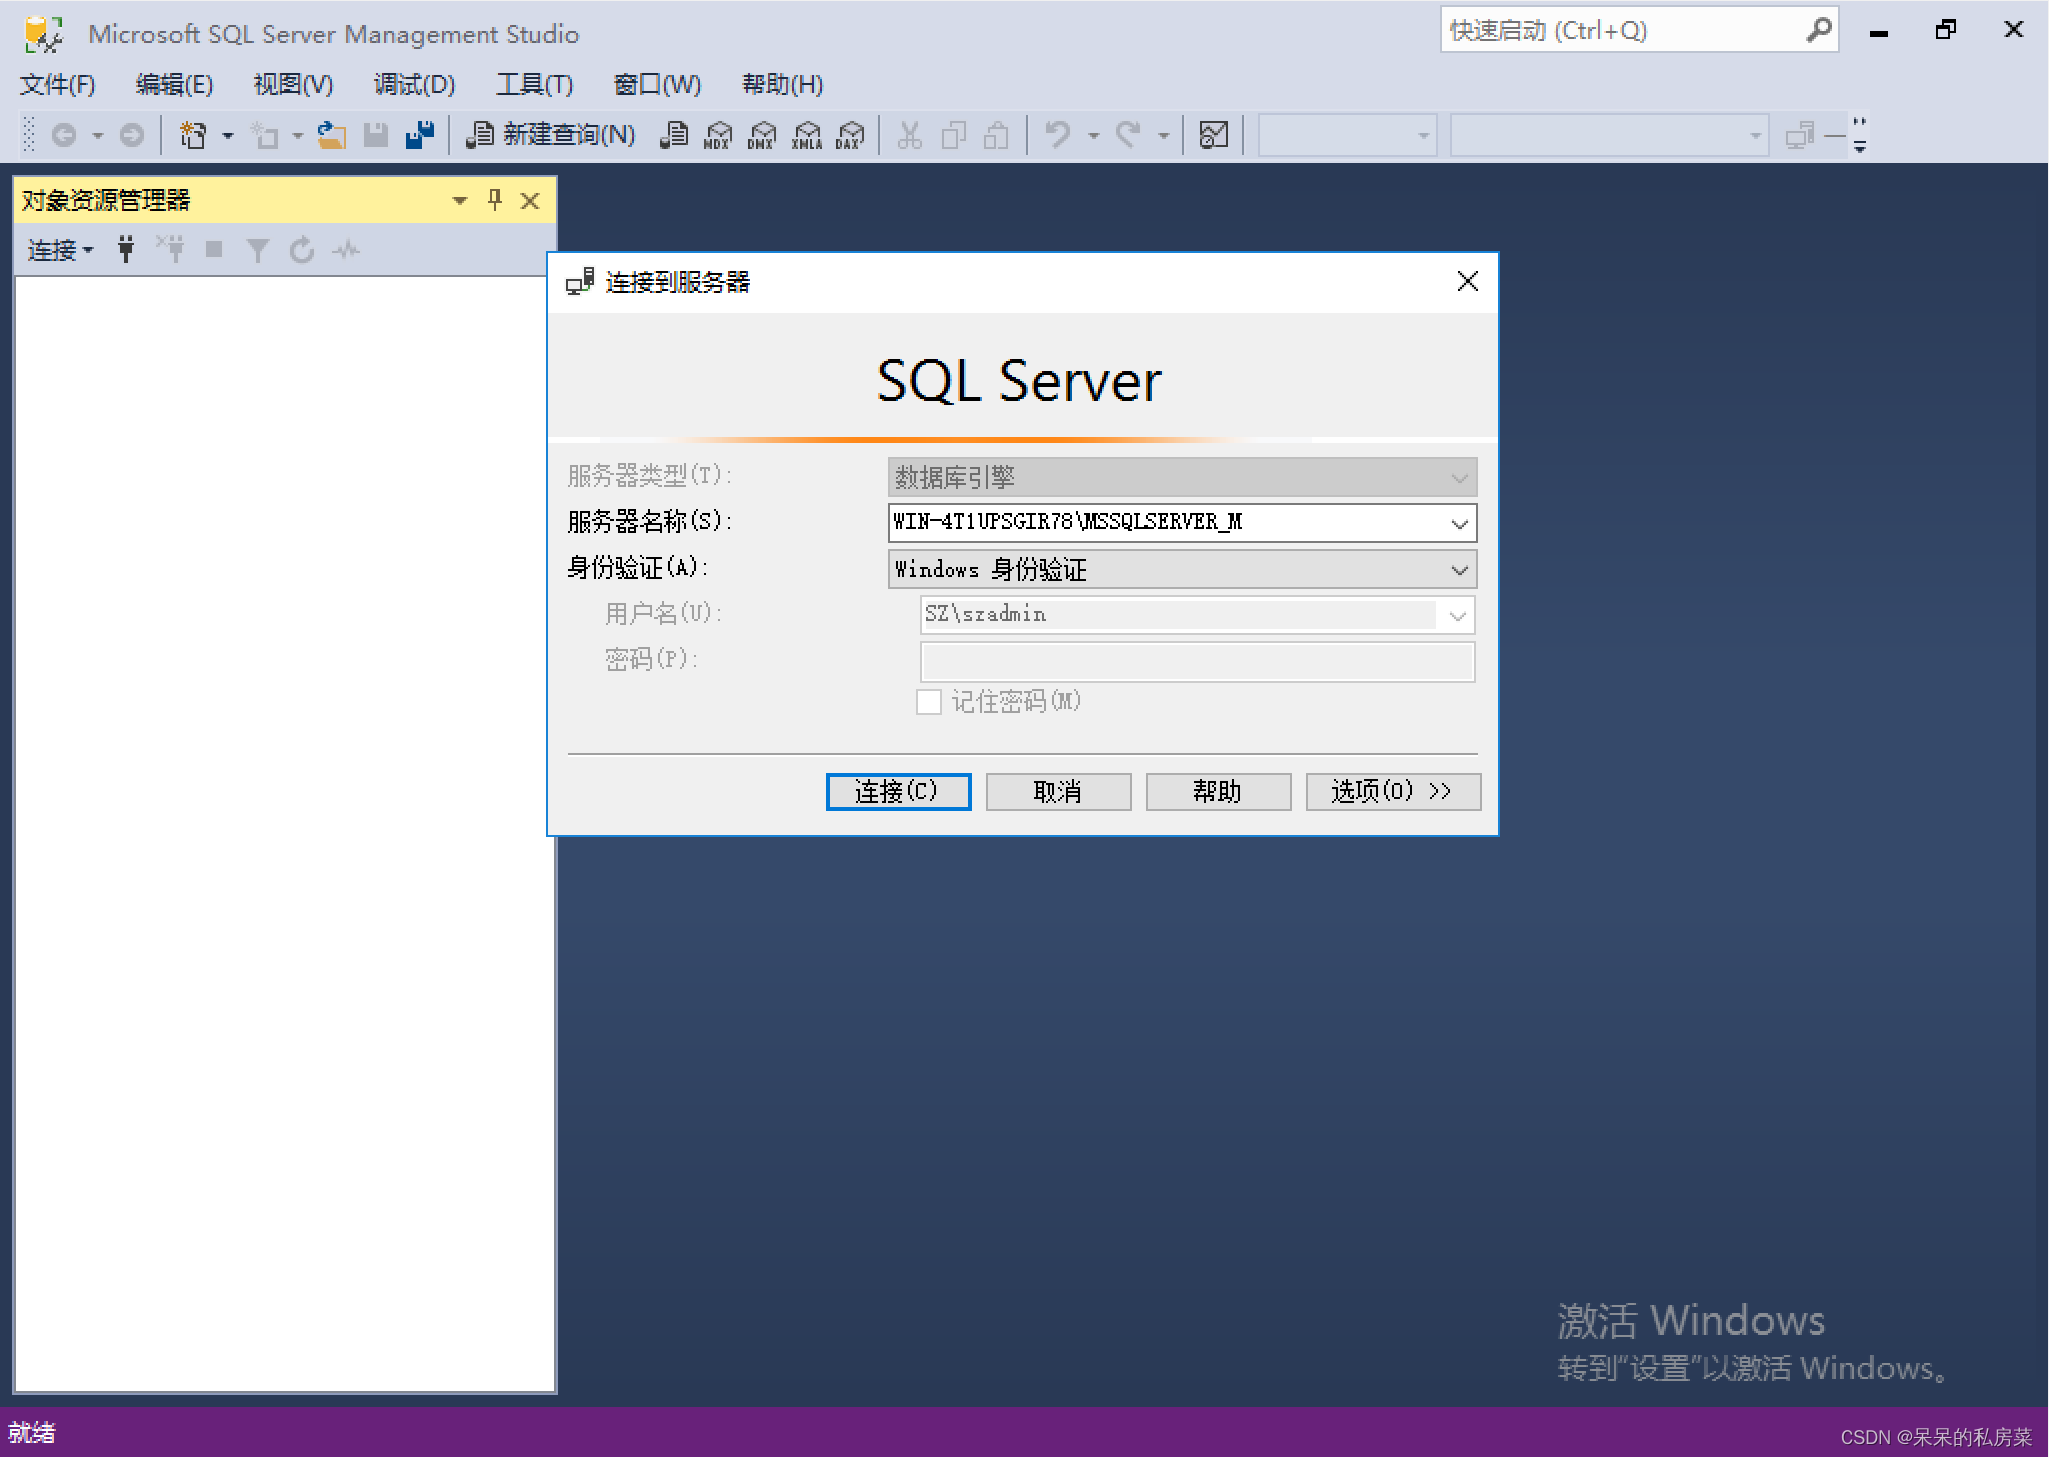Screen dimensions: 2049x1457
Task: Click the Filter funnel icon in Object Explorer
Action: coord(258,250)
